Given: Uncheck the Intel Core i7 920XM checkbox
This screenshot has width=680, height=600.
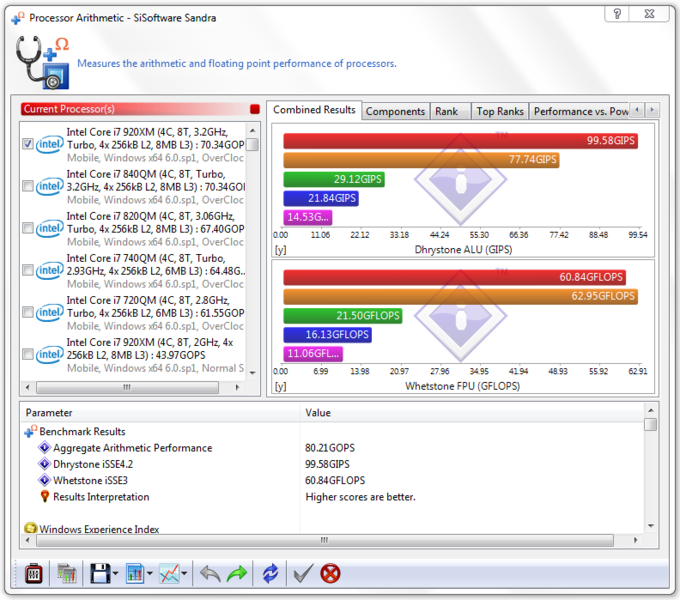Looking at the screenshot, I should click(x=28, y=143).
